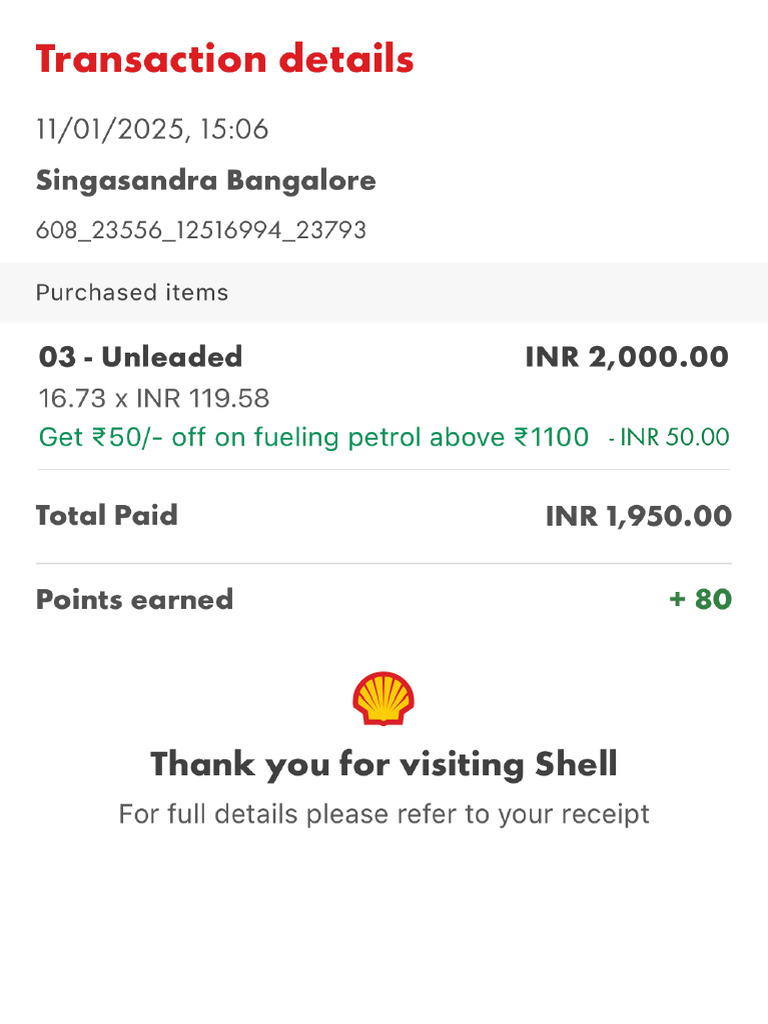Image resolution: width=768 pixels, height=1024 pixels.
Task: Click the Thank you for visiting Shell message
Action: [384, 765]
